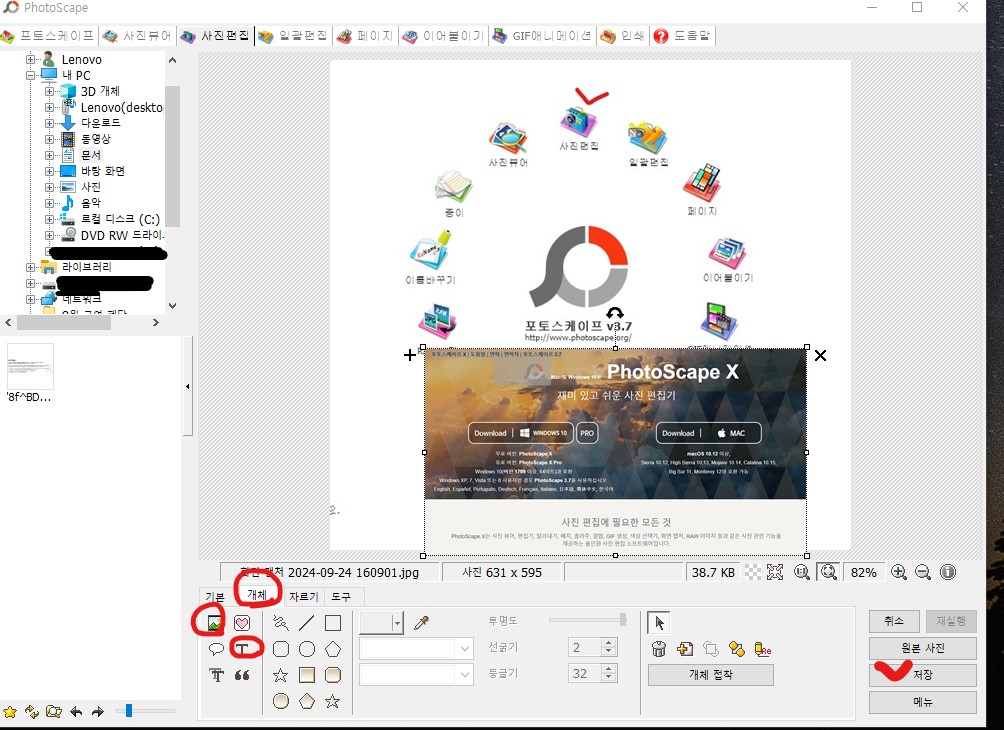This screenshot has width=1004, height=730.
Task: Switch to the 기본 editing tab
Action: (215, 597)
